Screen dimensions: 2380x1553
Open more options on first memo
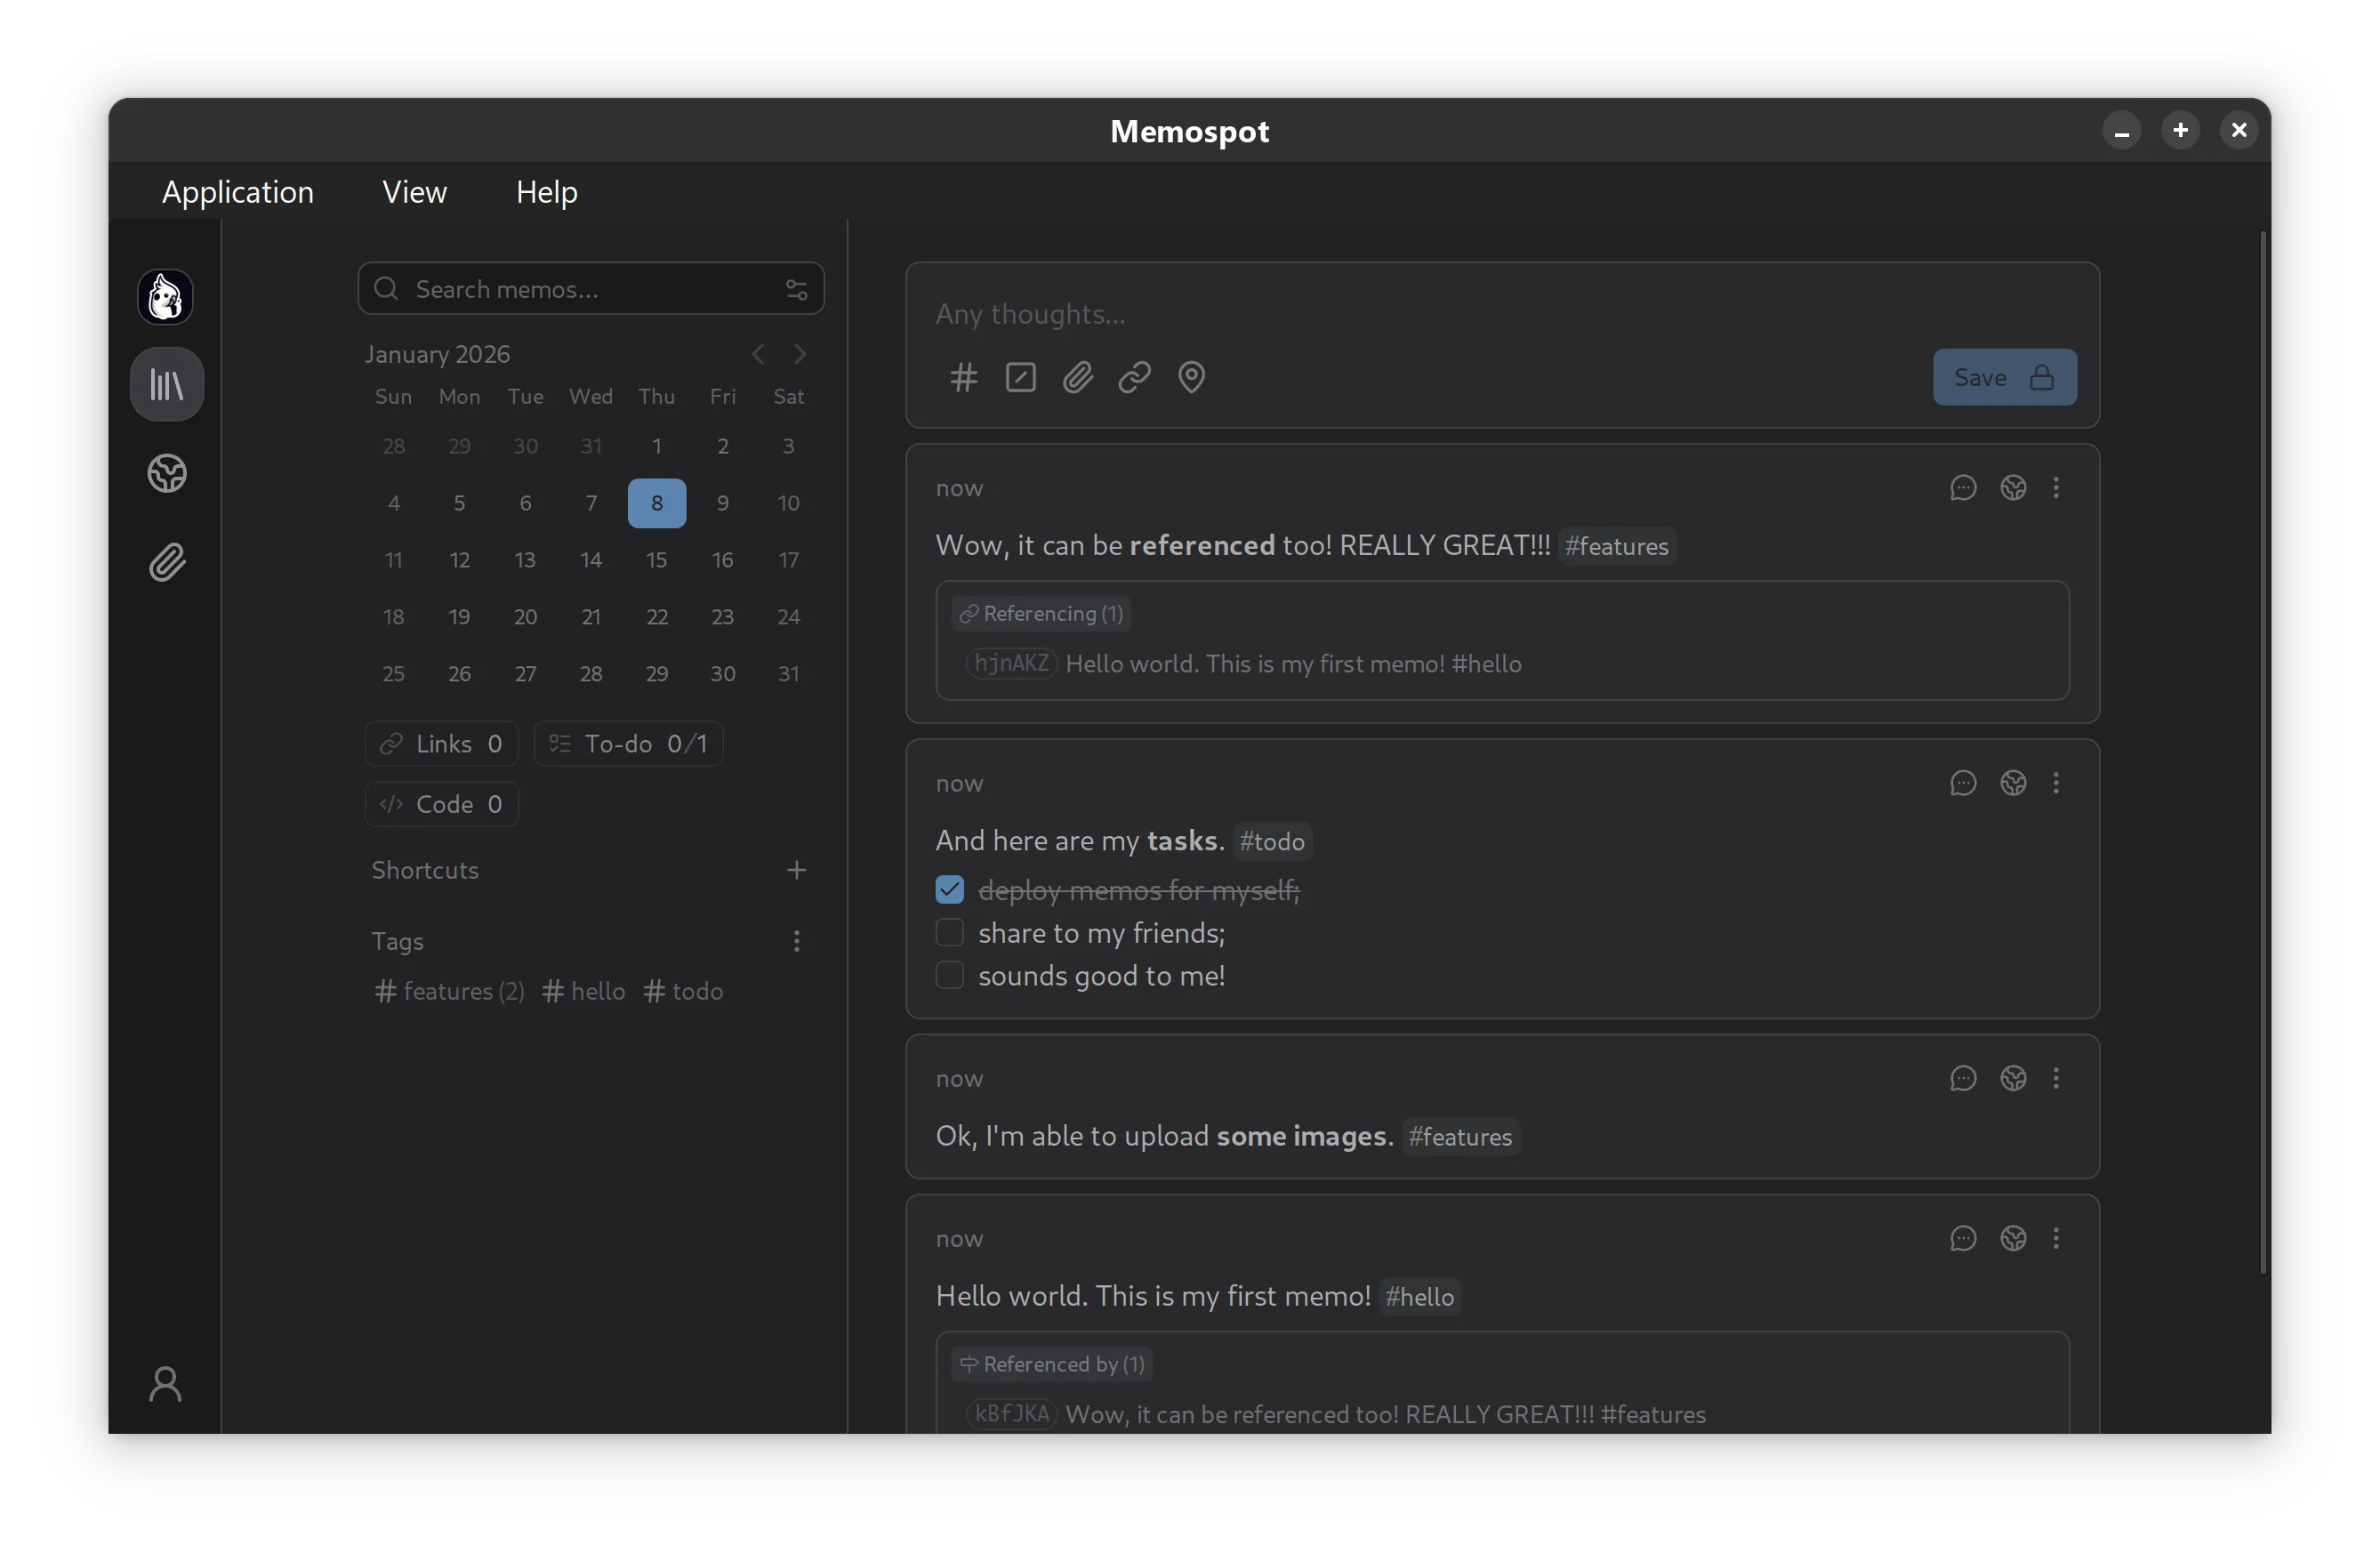[x=2056, y=487]
